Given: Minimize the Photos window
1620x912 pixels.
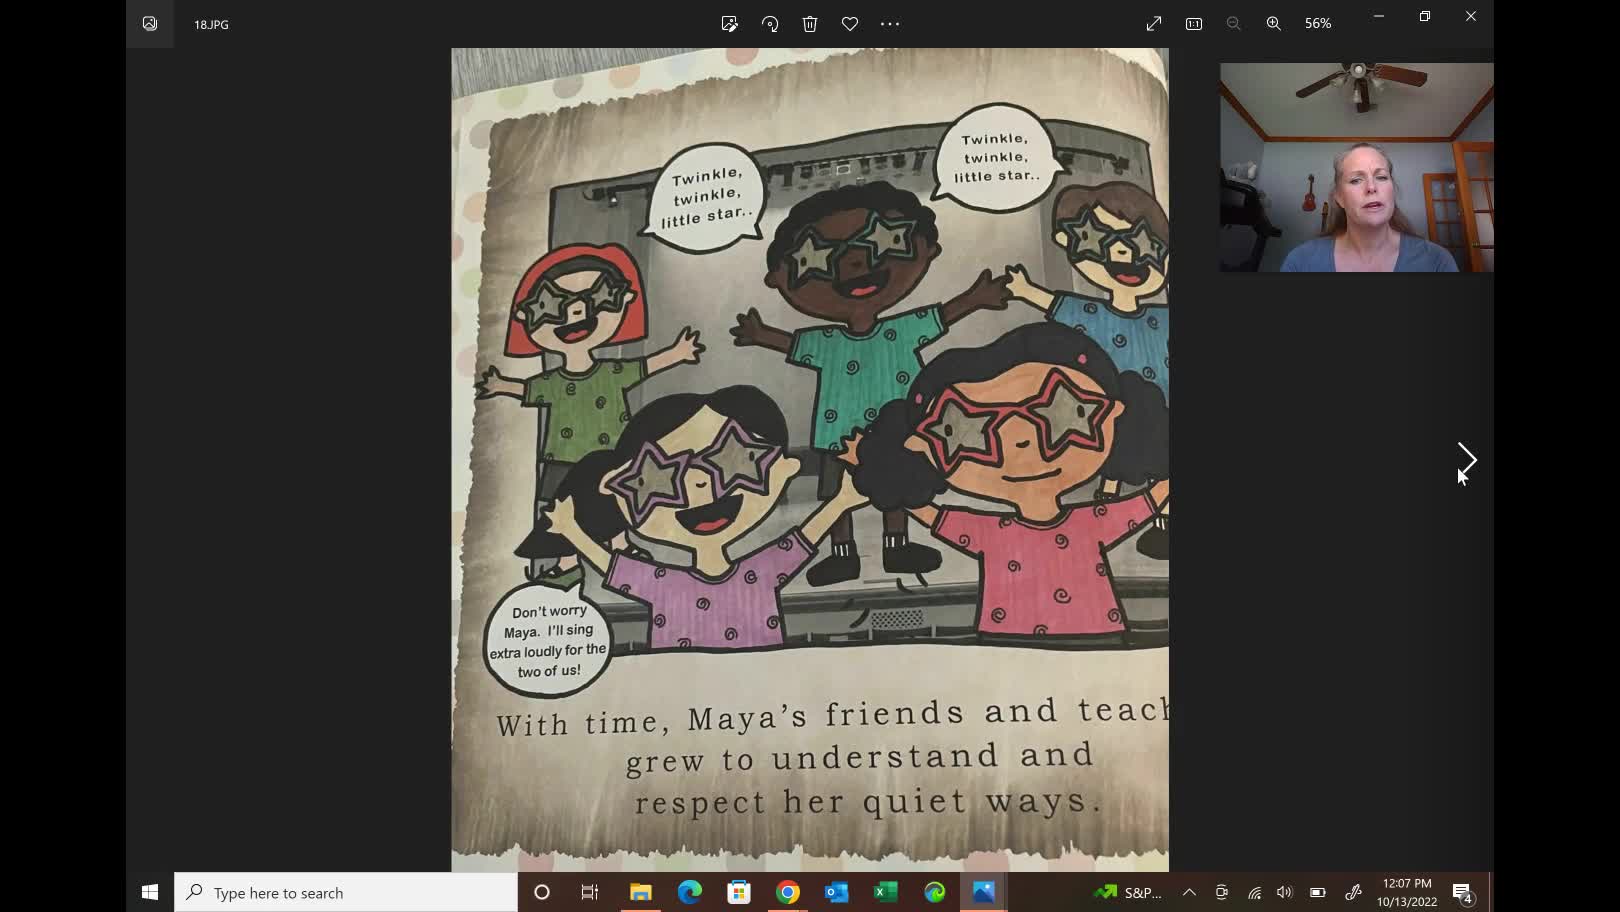Looking at the screenshot, I should coord(1379,16).
